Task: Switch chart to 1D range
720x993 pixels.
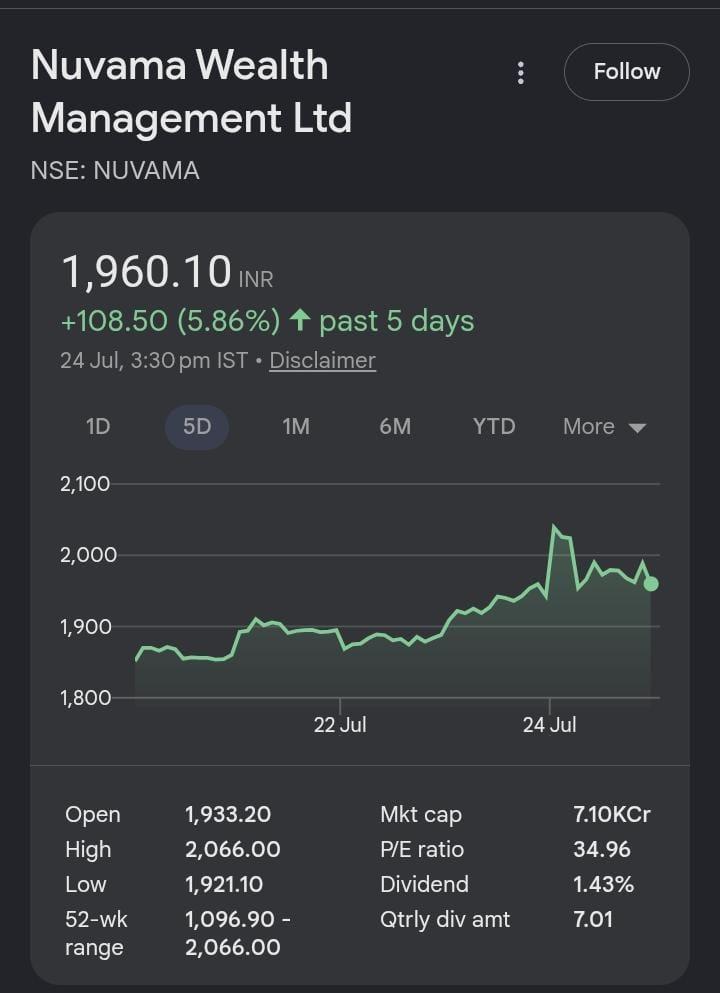Action: [x=98, y=427]
